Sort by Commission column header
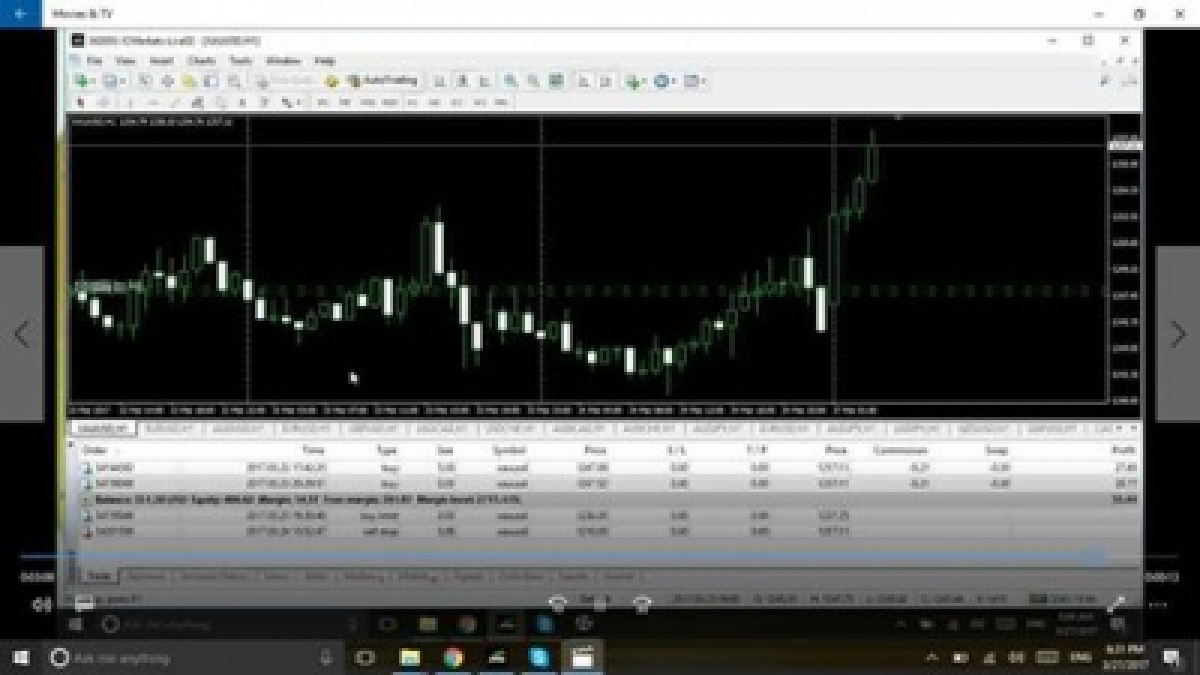 pos(900,450)
